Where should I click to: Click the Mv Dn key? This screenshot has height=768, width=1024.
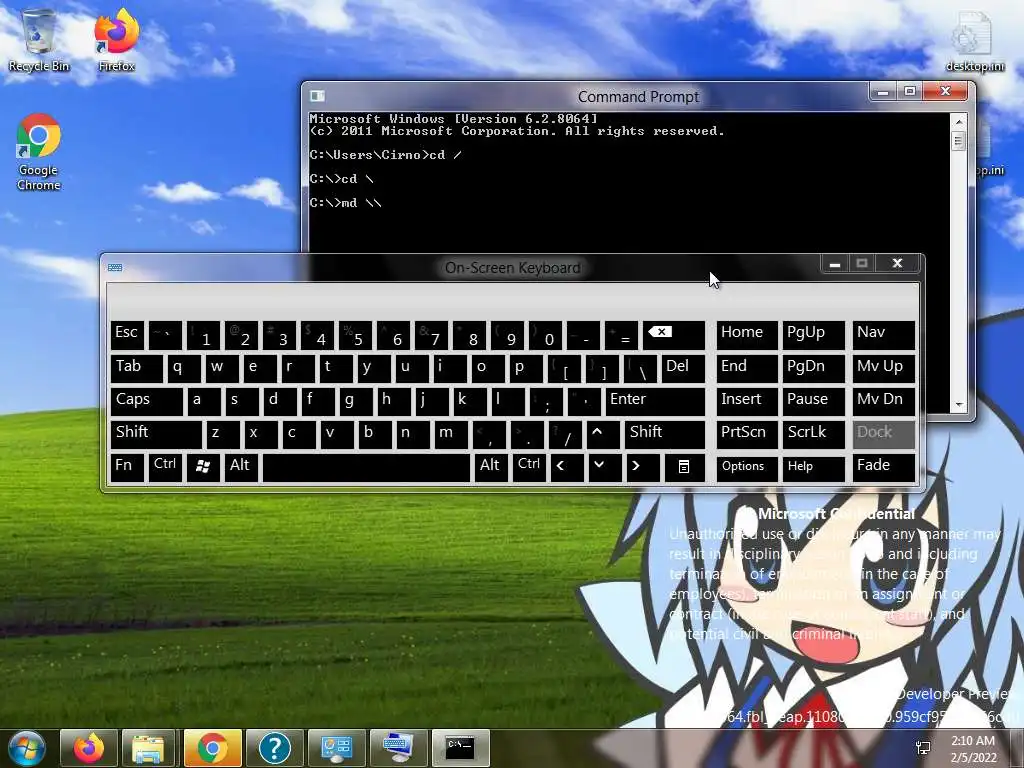[x=884, y=400]
